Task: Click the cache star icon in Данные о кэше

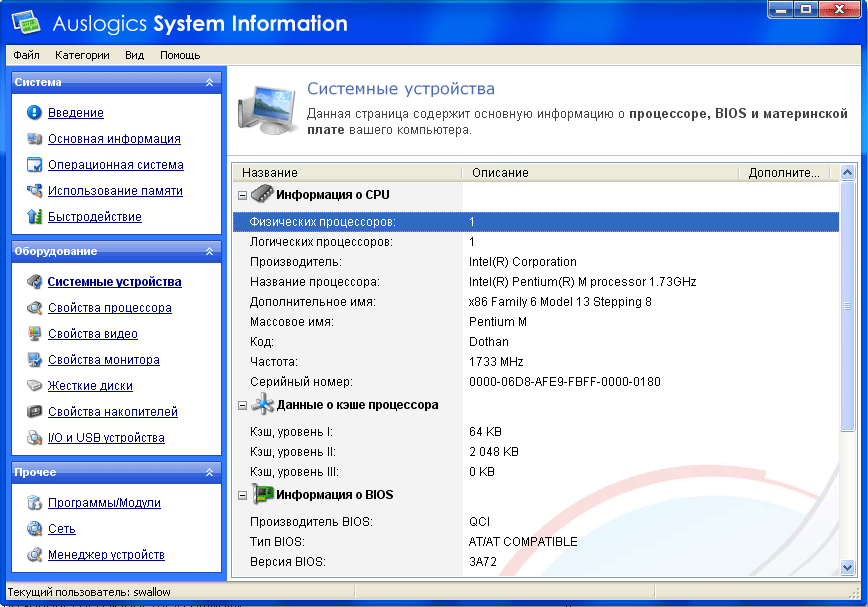Action: click(x=262, y=404)
